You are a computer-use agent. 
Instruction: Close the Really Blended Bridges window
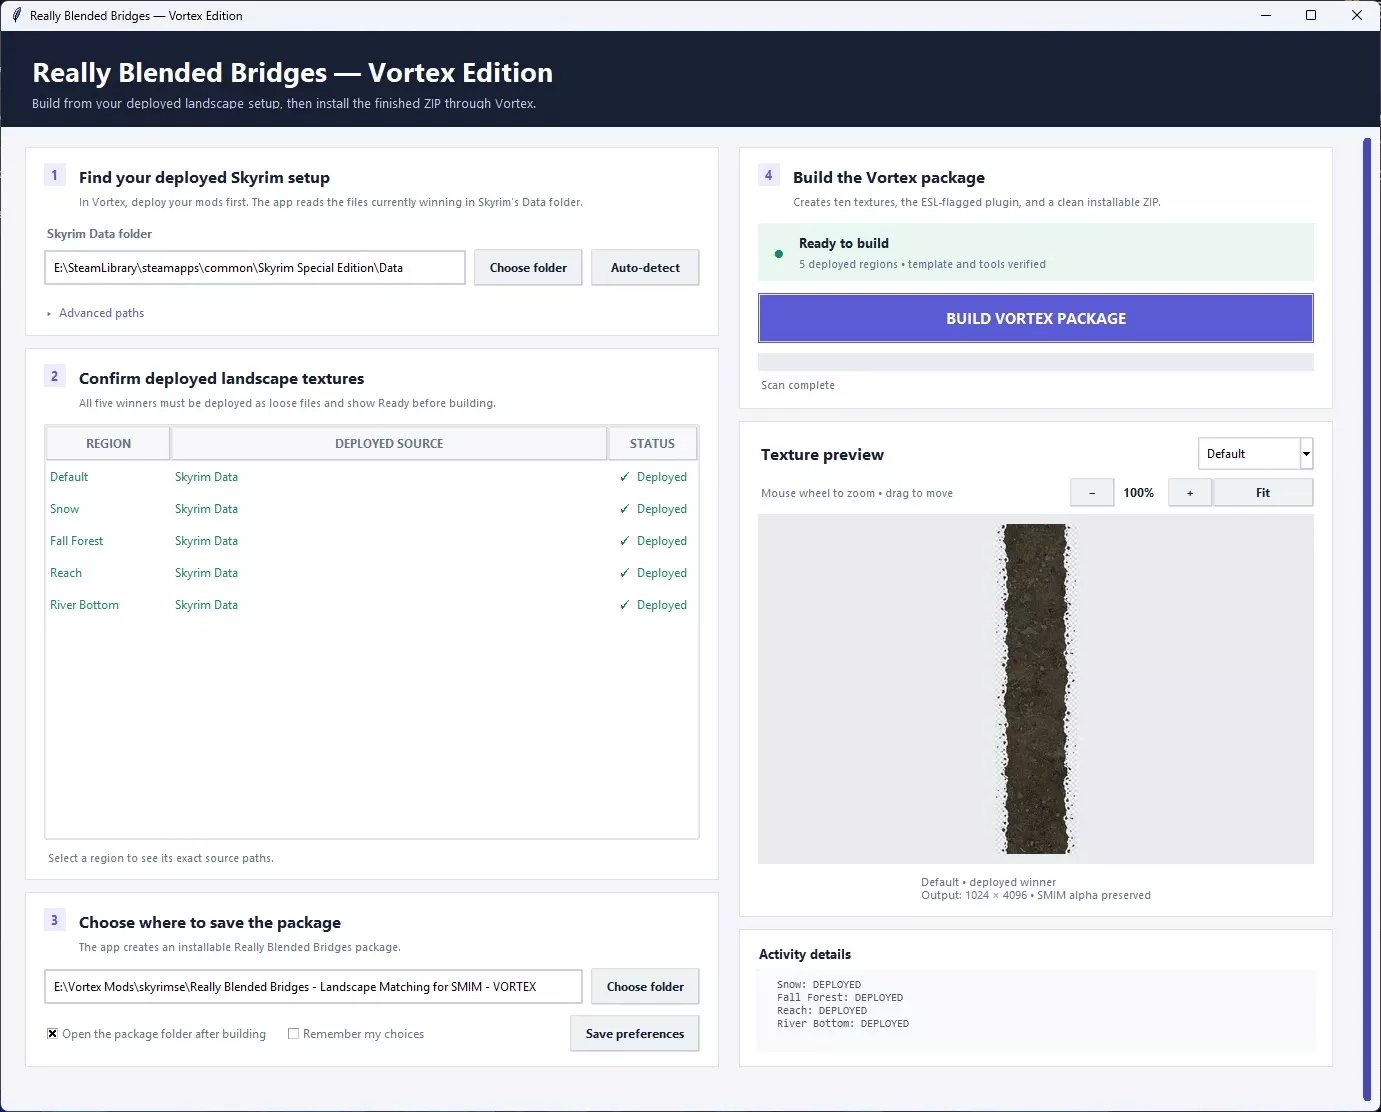tap(1357, 15)
